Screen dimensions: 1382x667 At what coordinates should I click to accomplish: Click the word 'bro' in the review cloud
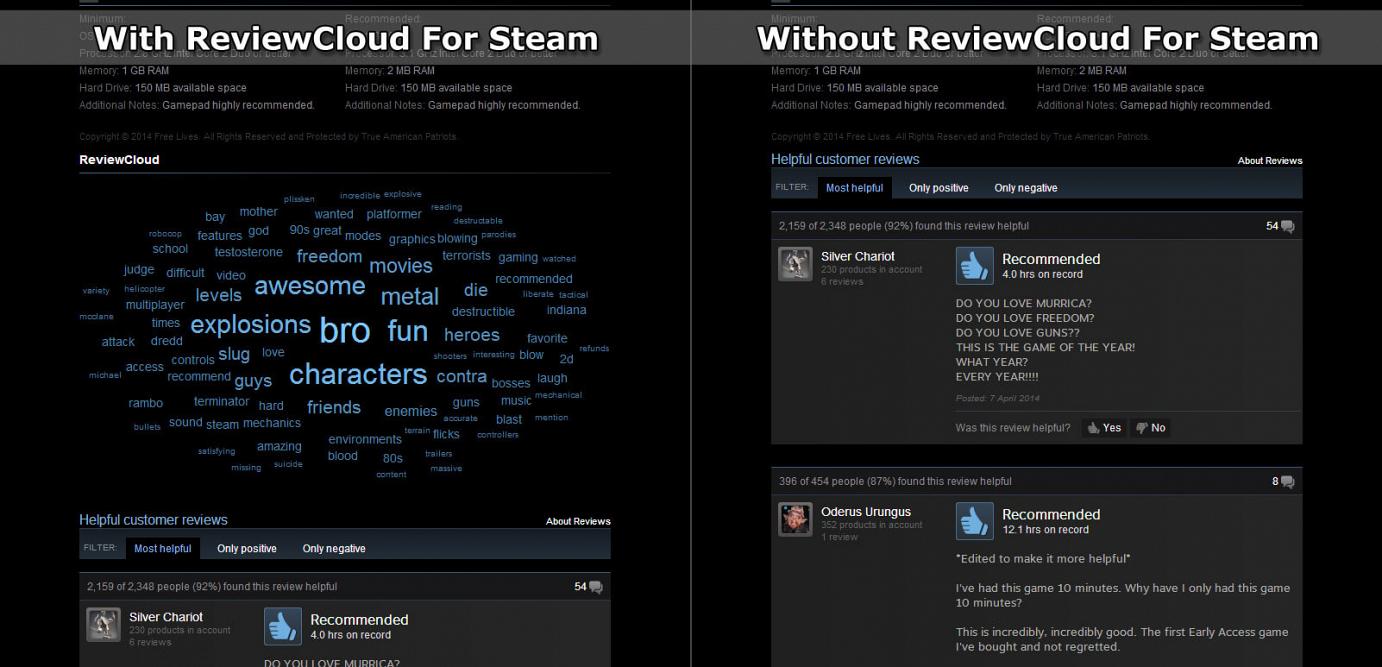(345, 331)
